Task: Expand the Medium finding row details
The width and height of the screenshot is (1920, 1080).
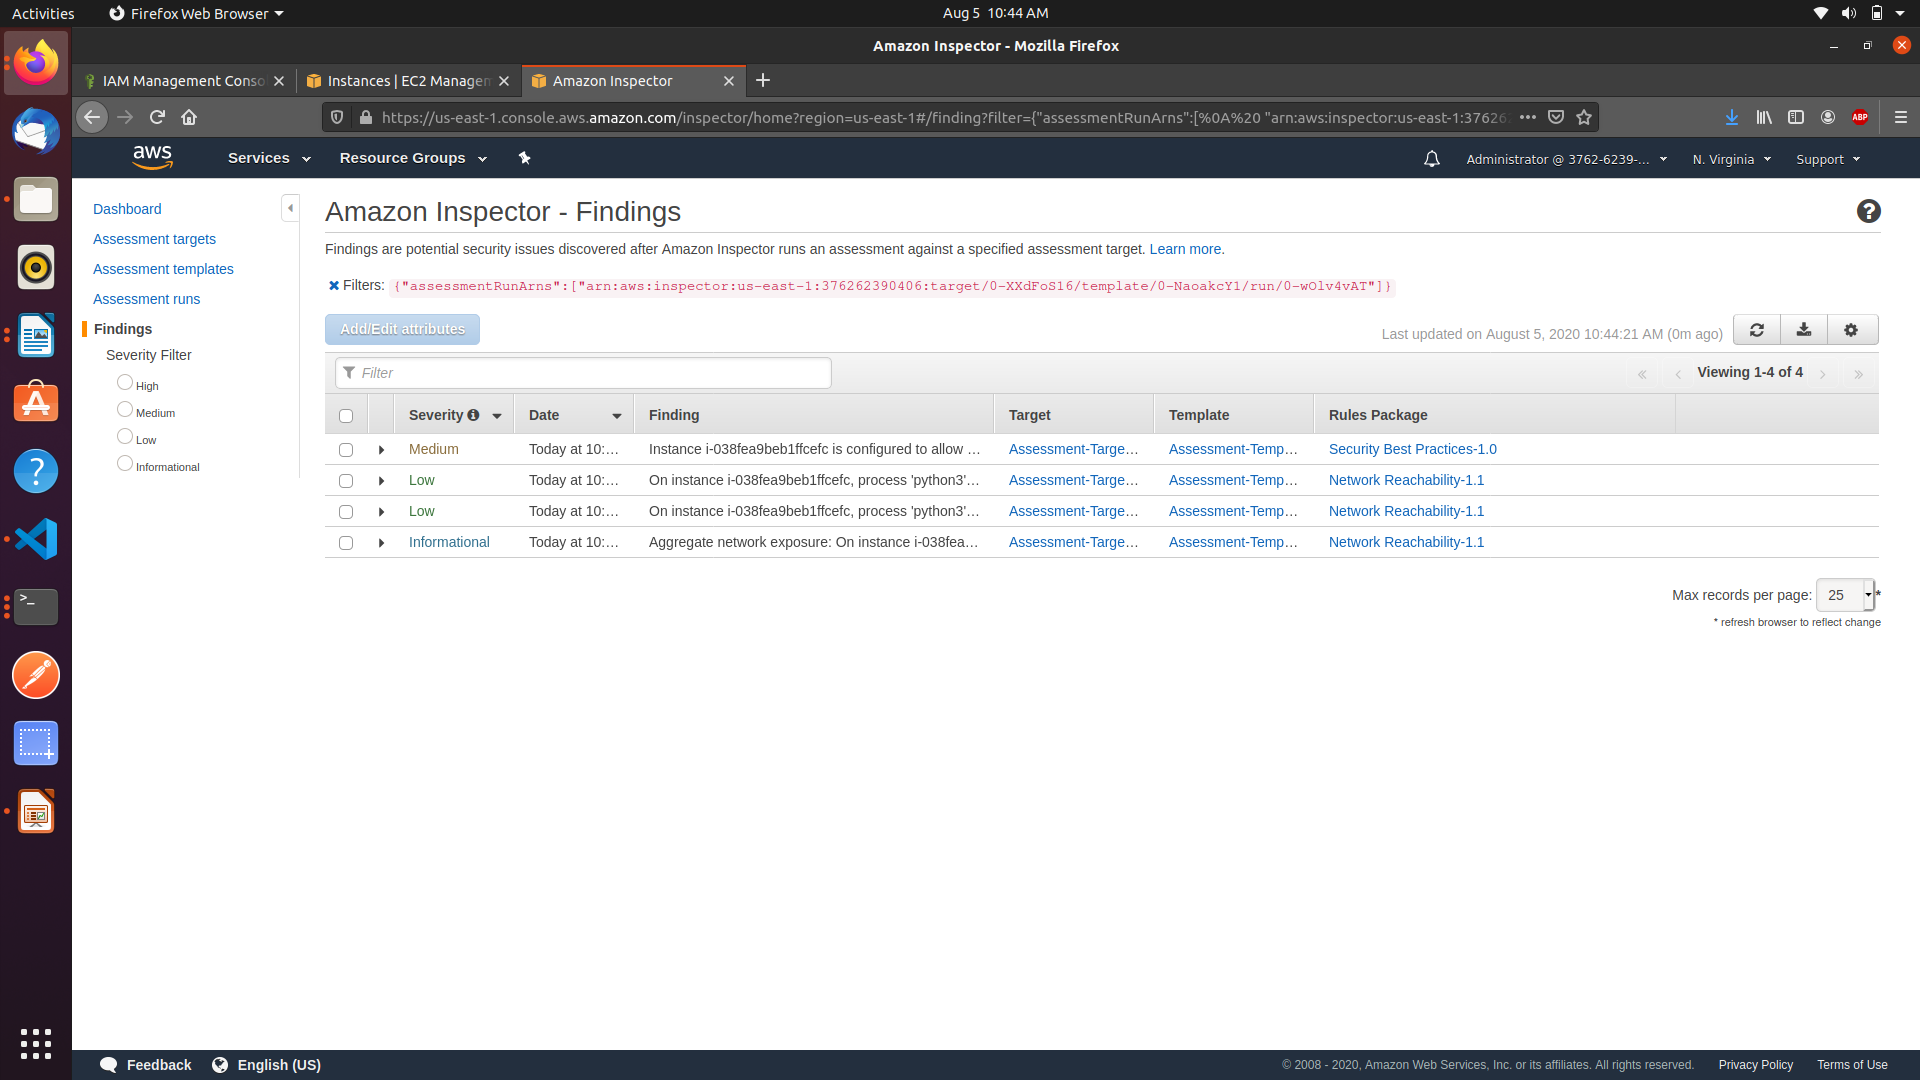Action: pyautogui.click(x=381, y=448)
